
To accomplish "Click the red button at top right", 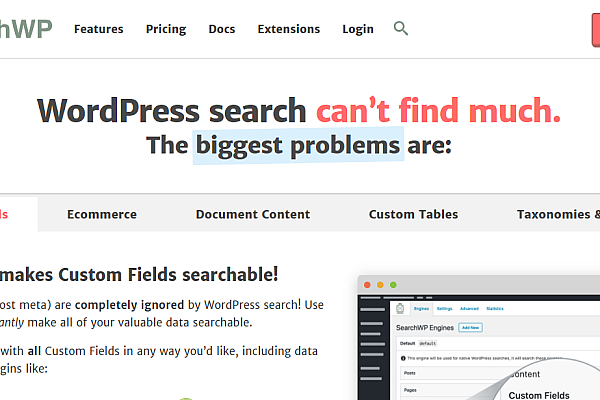I will pos(596,30).
